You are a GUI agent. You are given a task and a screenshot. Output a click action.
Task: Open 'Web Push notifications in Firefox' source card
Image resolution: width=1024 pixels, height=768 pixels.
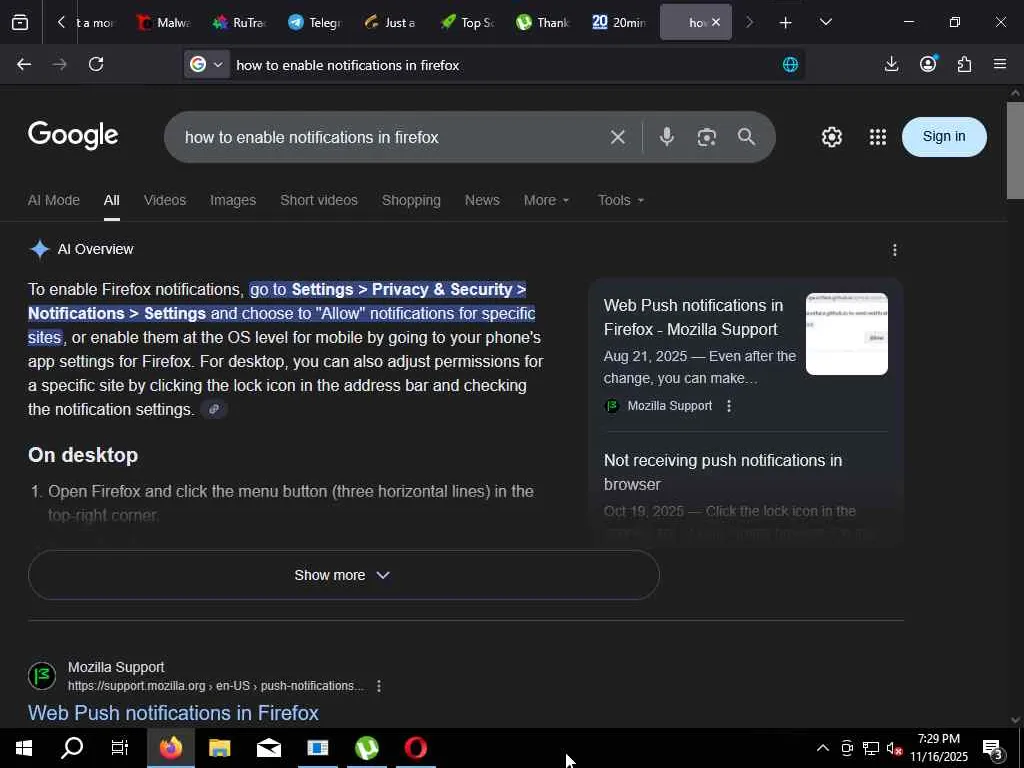pyautogui.click(x=692, y=317)
